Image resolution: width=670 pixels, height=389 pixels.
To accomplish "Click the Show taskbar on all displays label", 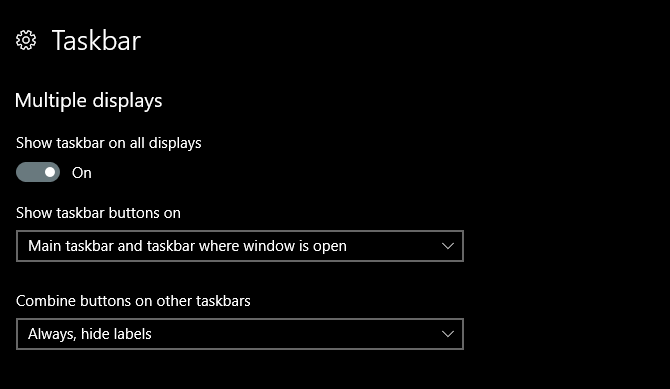I will [109, 143].
